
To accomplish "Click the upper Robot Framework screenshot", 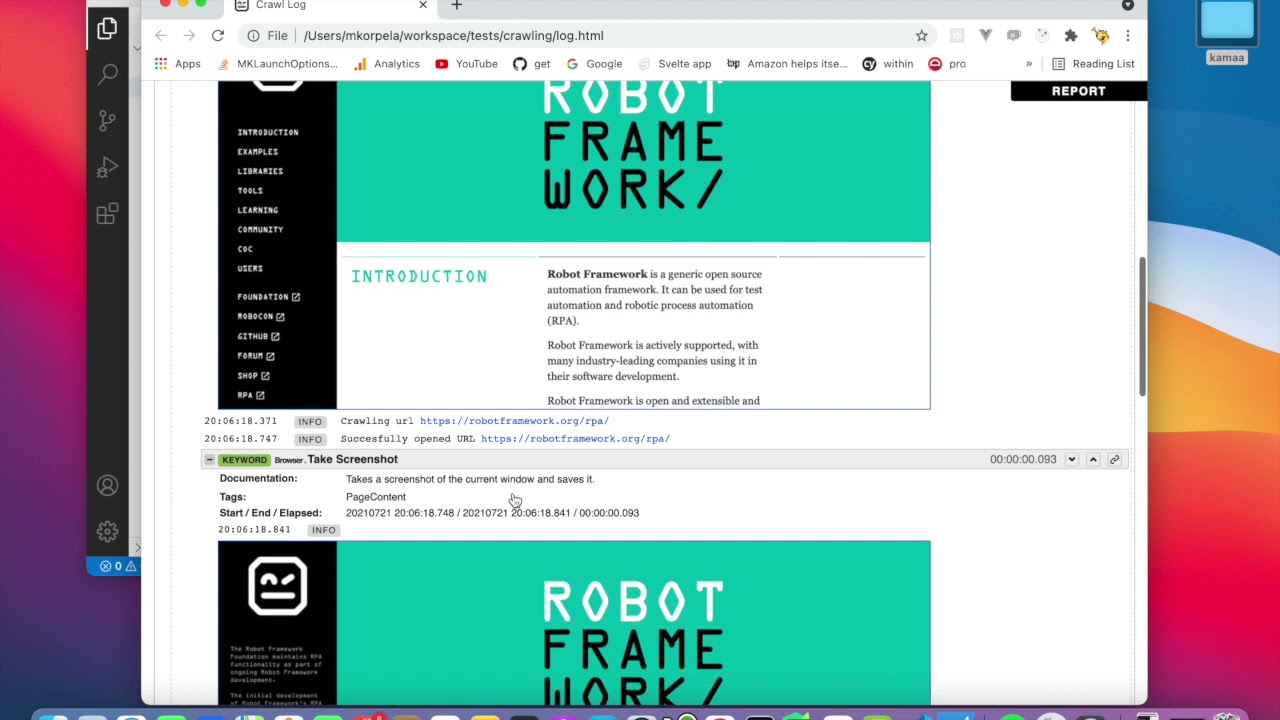I will [x=574, y=245].
